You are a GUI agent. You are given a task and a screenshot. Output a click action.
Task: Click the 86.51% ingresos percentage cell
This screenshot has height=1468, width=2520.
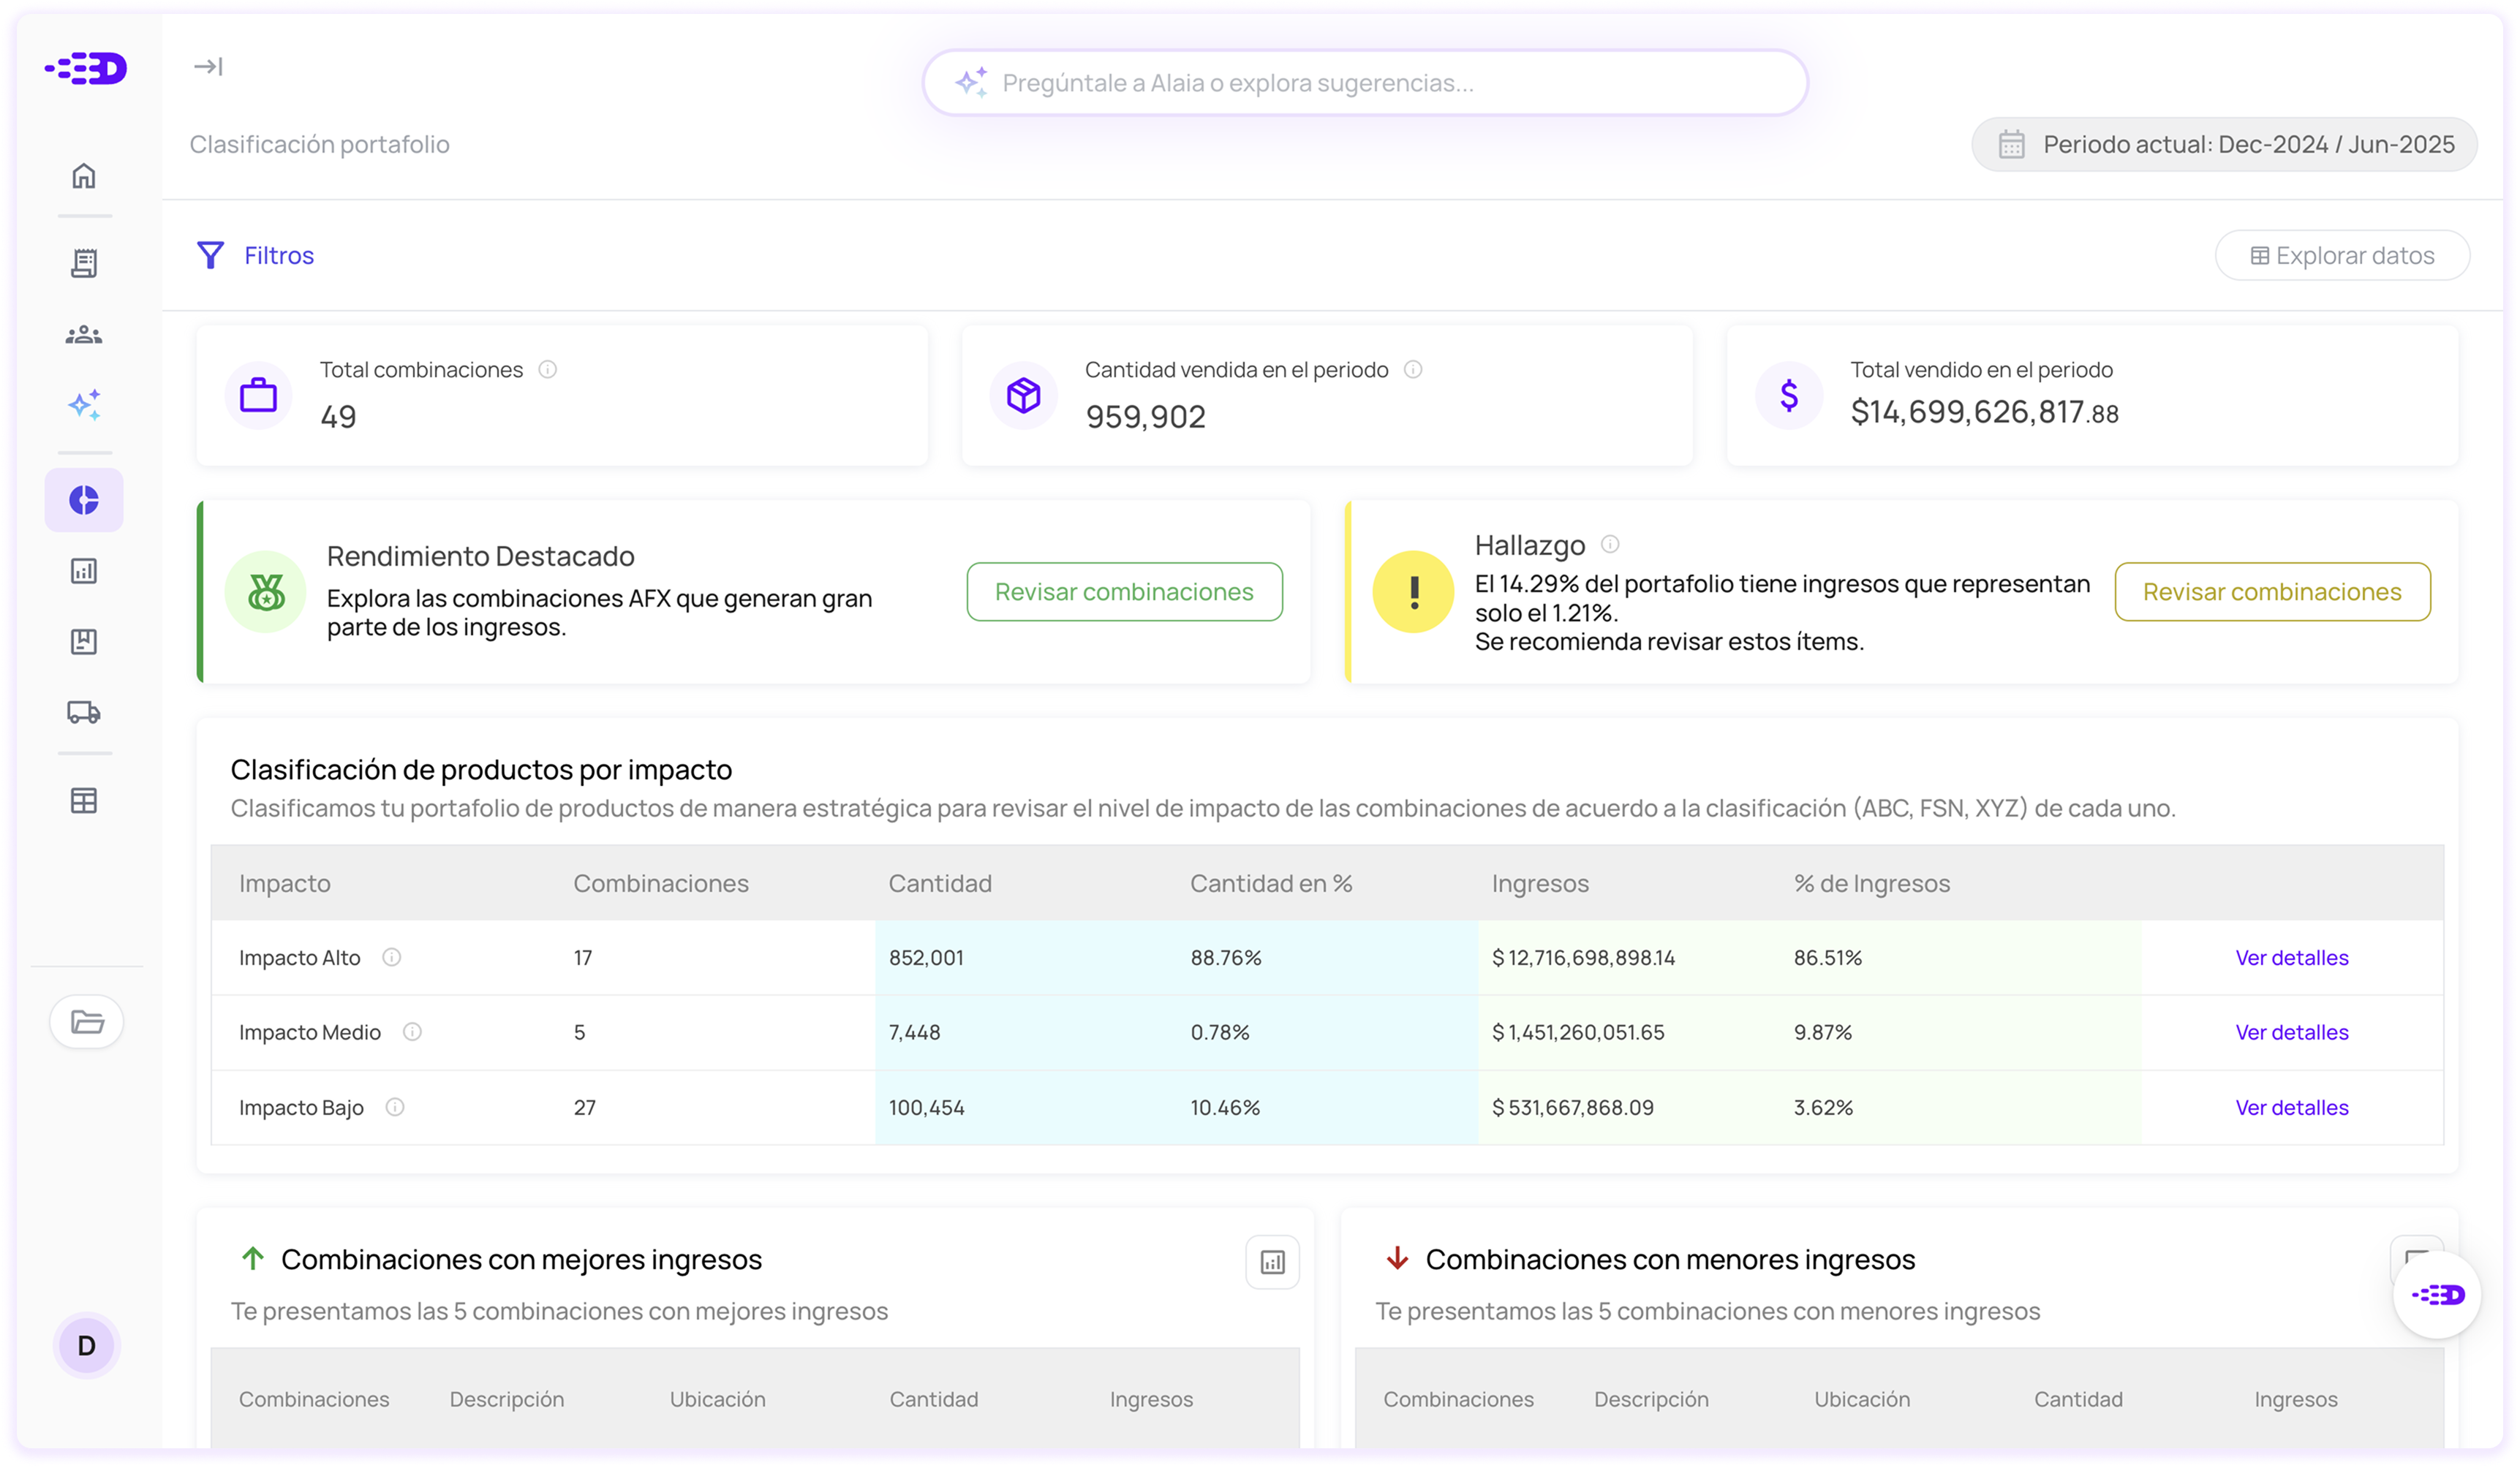coord(1827,958)
